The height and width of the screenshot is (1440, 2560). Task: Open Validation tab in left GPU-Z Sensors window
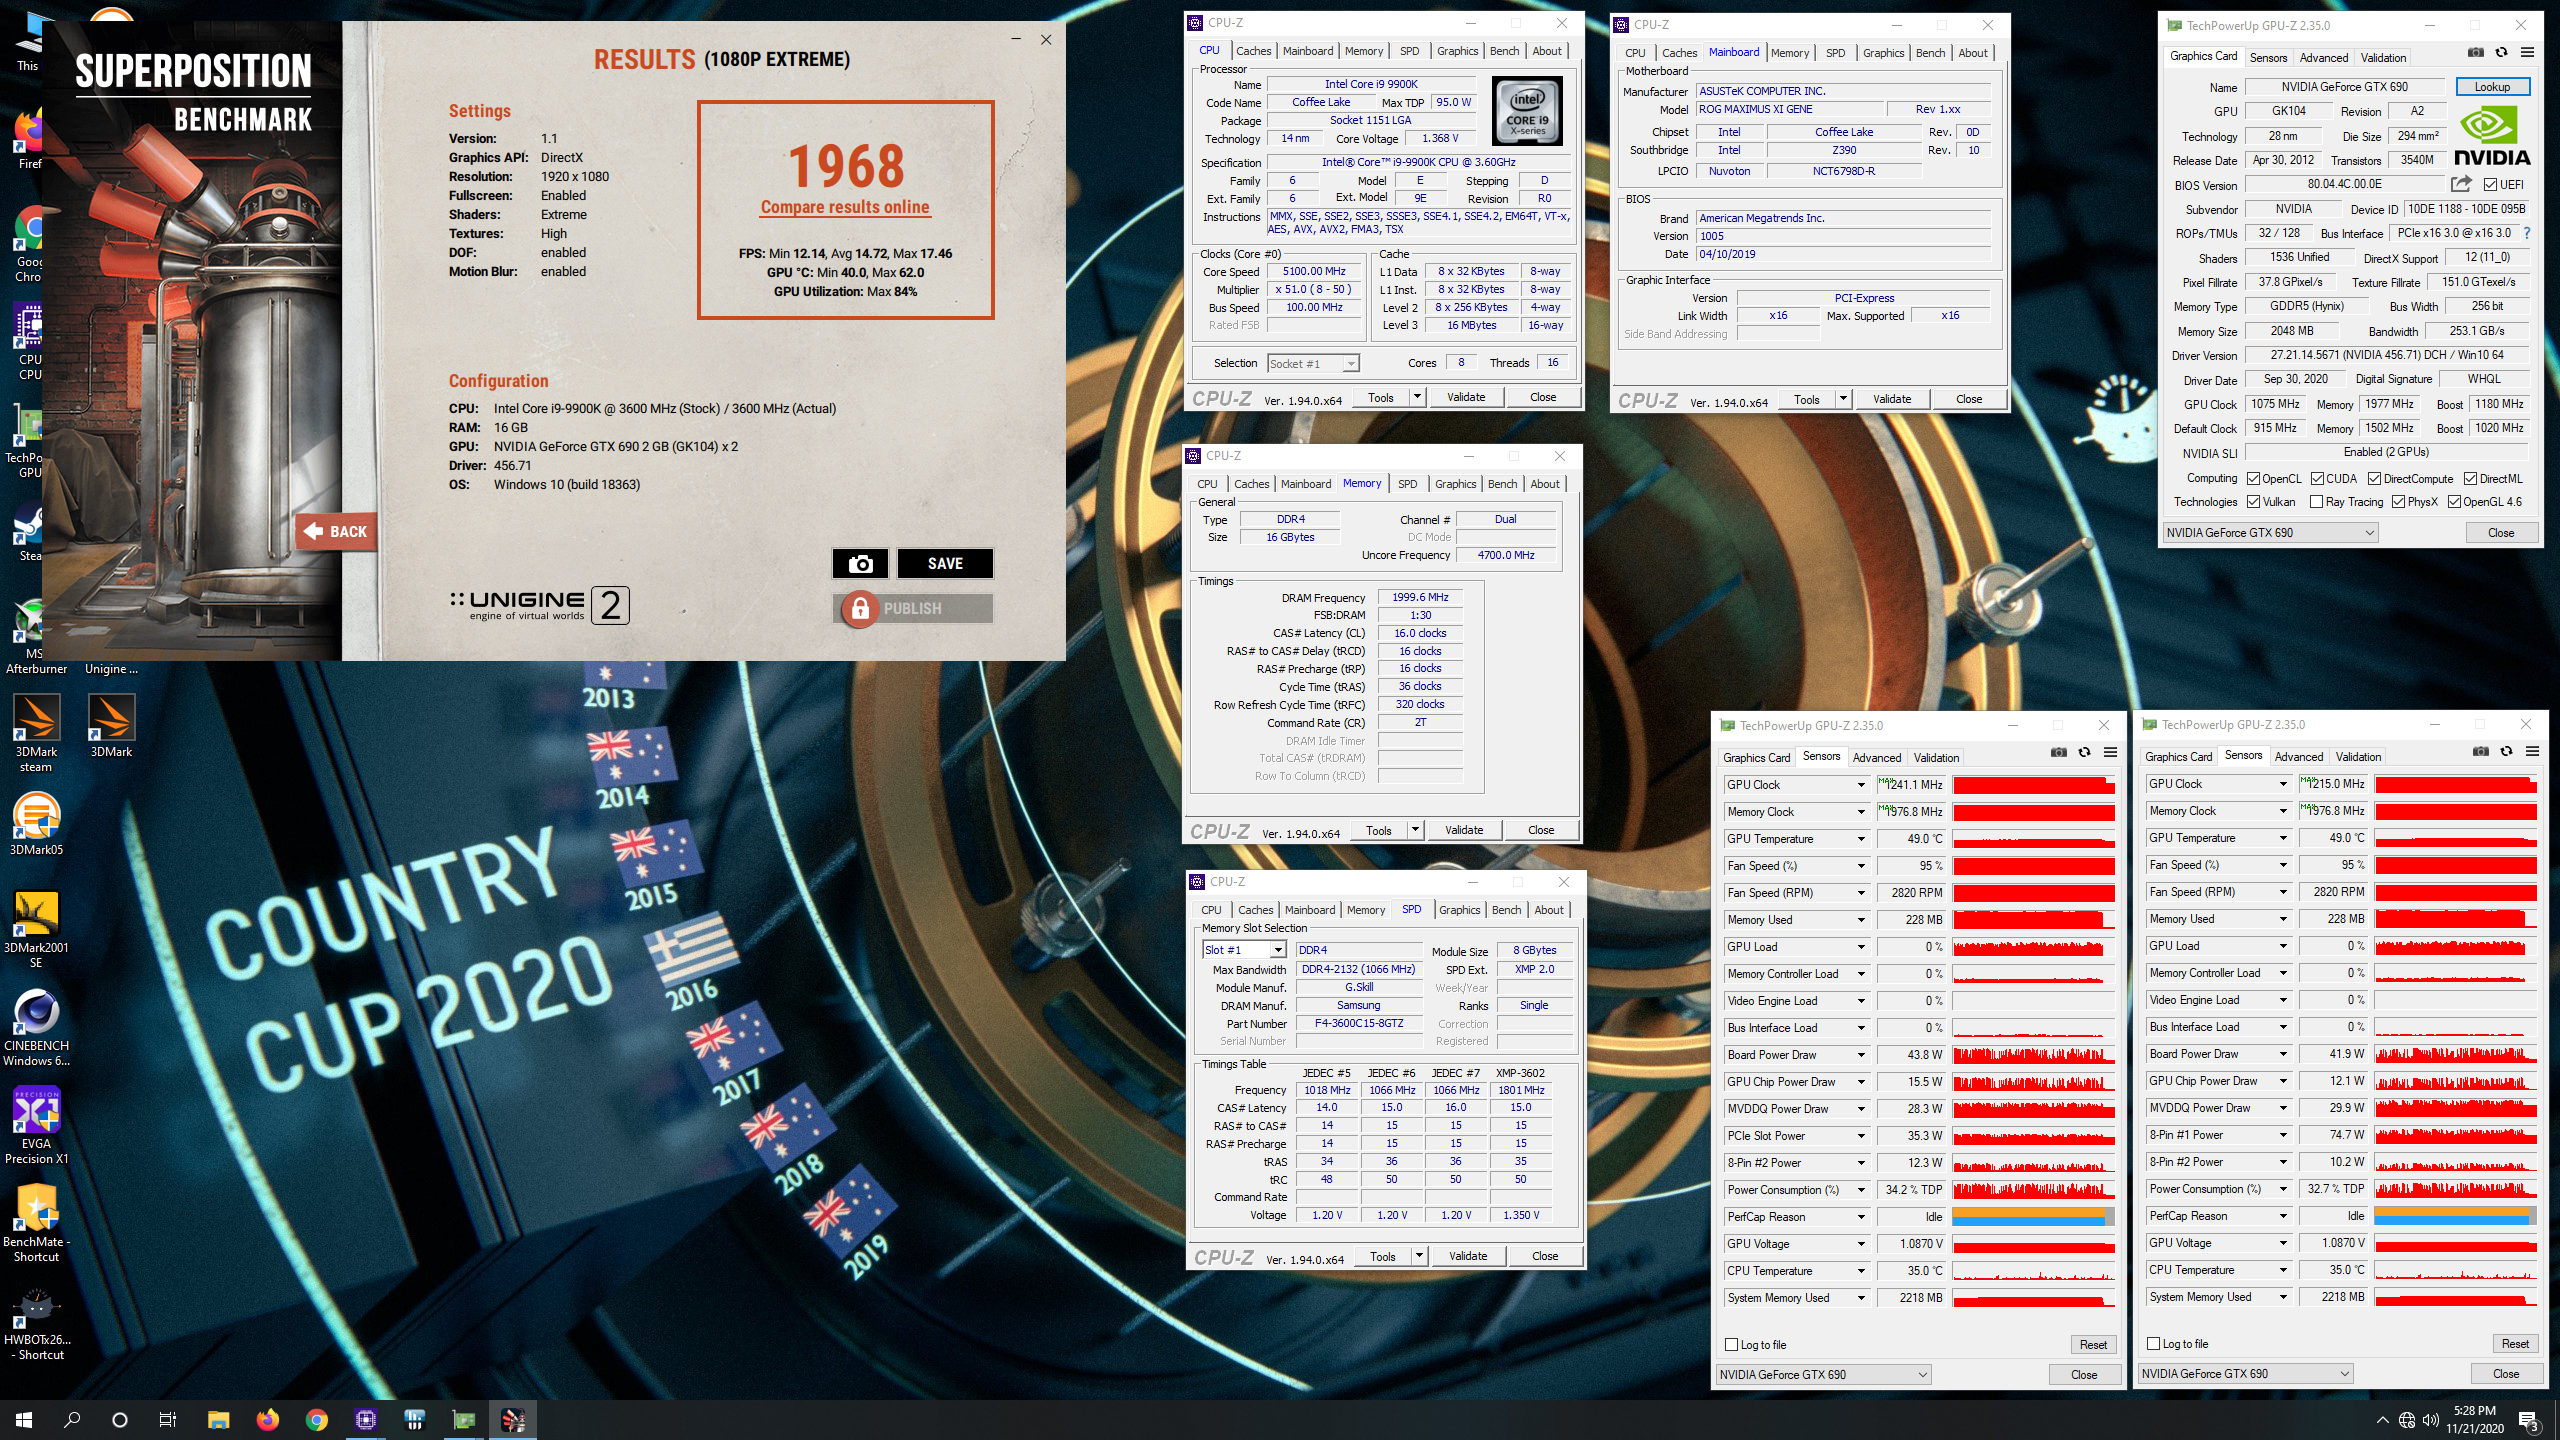pyautogui.click(x=1936, y=758)
